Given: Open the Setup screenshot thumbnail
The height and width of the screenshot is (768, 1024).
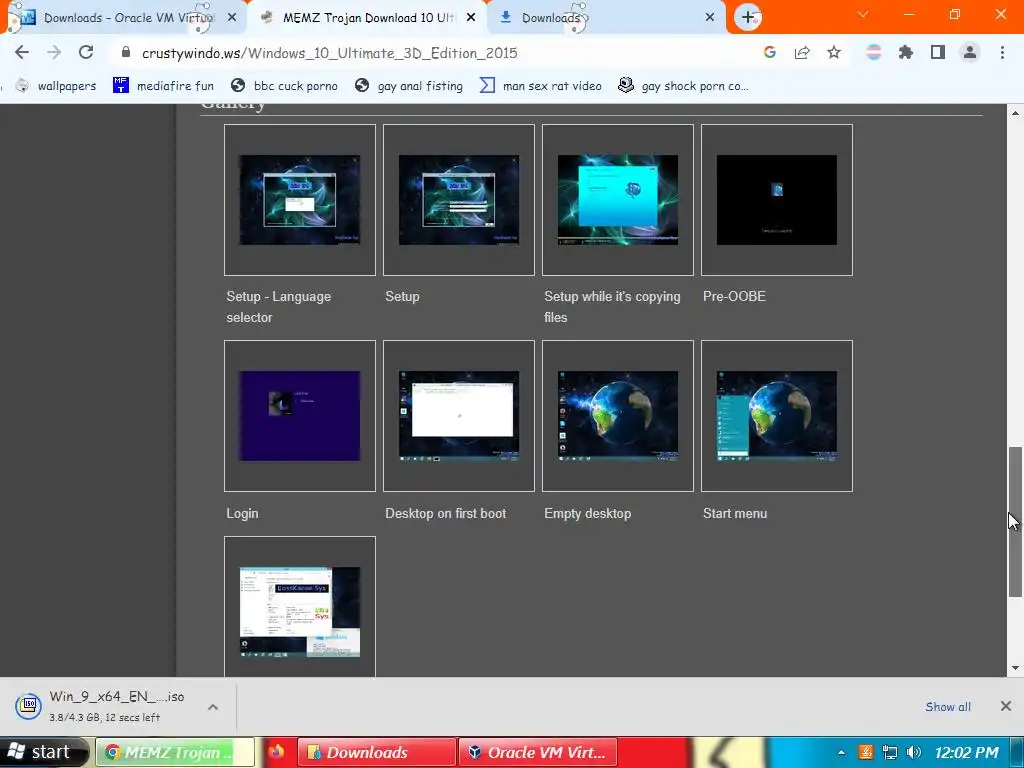Looking at the screenshot, I should click(x=458, y=200).
